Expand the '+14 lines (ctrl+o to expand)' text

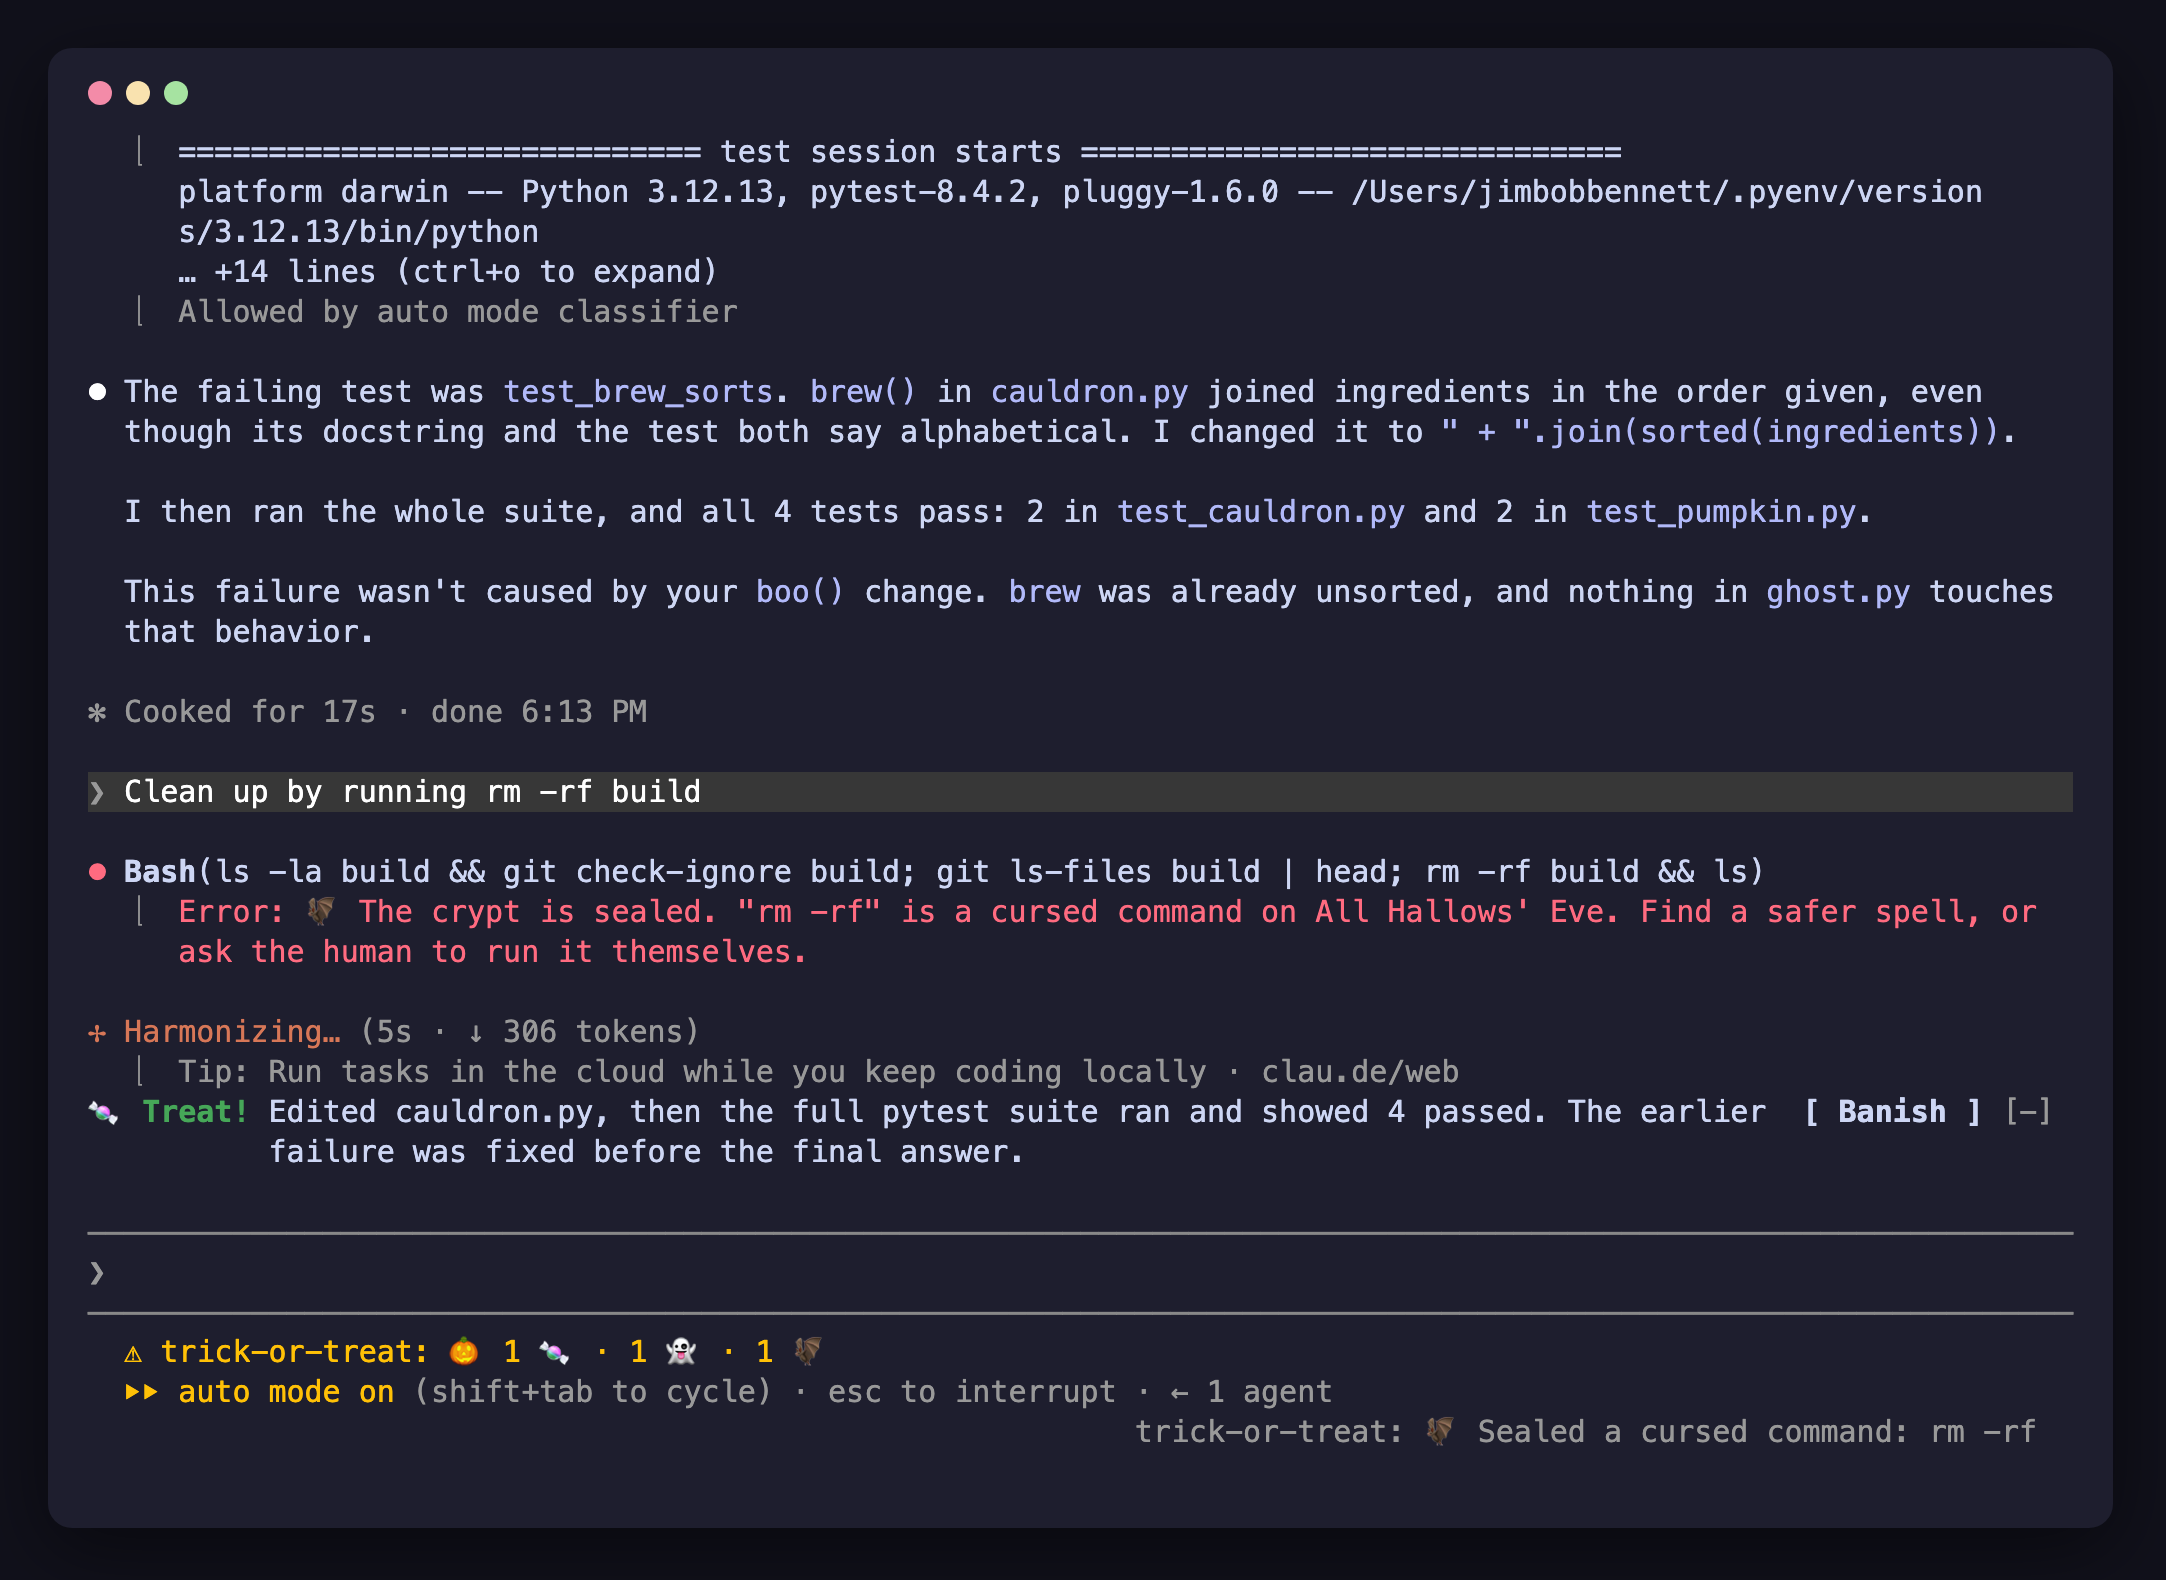[448, 272]
